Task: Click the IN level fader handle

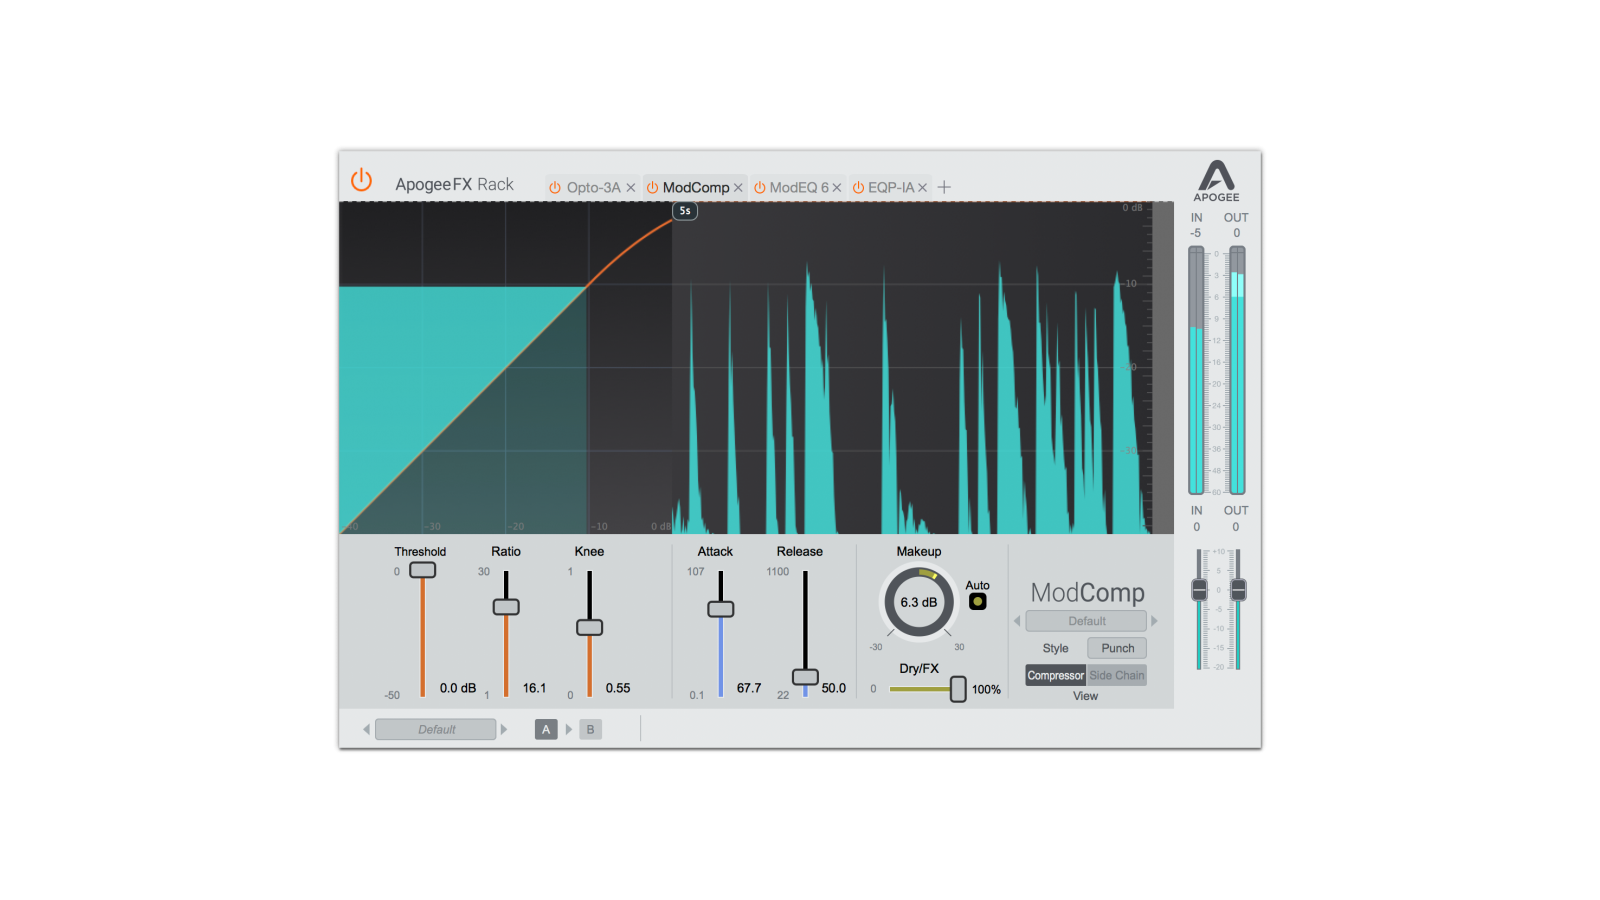Action: click(x=1199, y=590)
